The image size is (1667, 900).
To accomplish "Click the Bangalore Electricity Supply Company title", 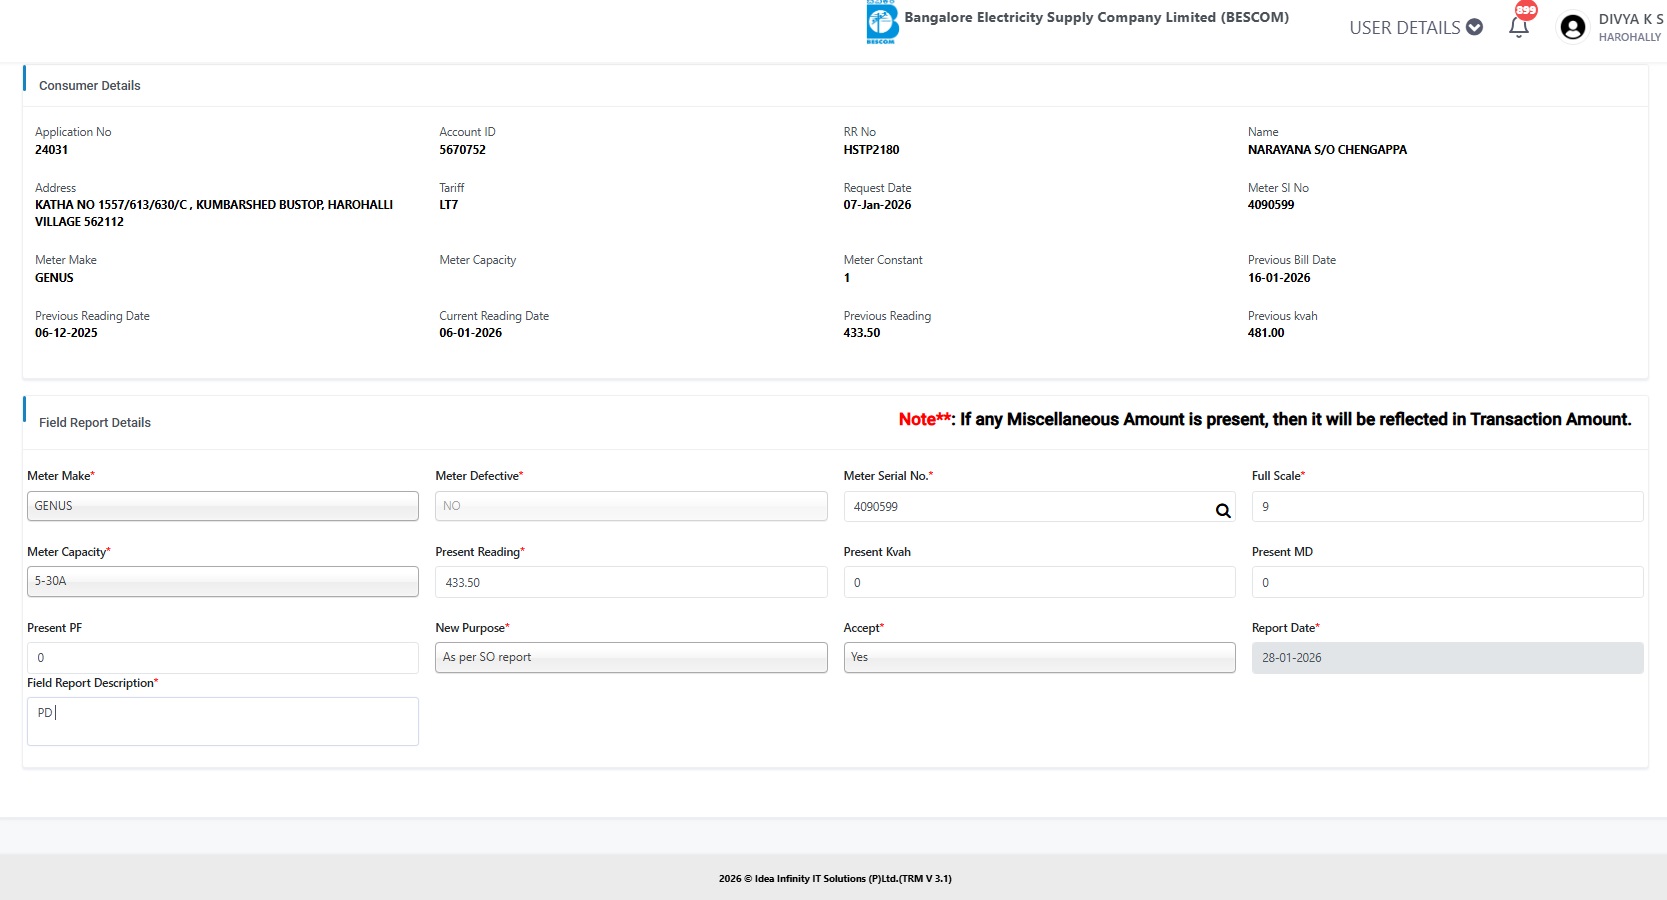I will (1096, 18).
